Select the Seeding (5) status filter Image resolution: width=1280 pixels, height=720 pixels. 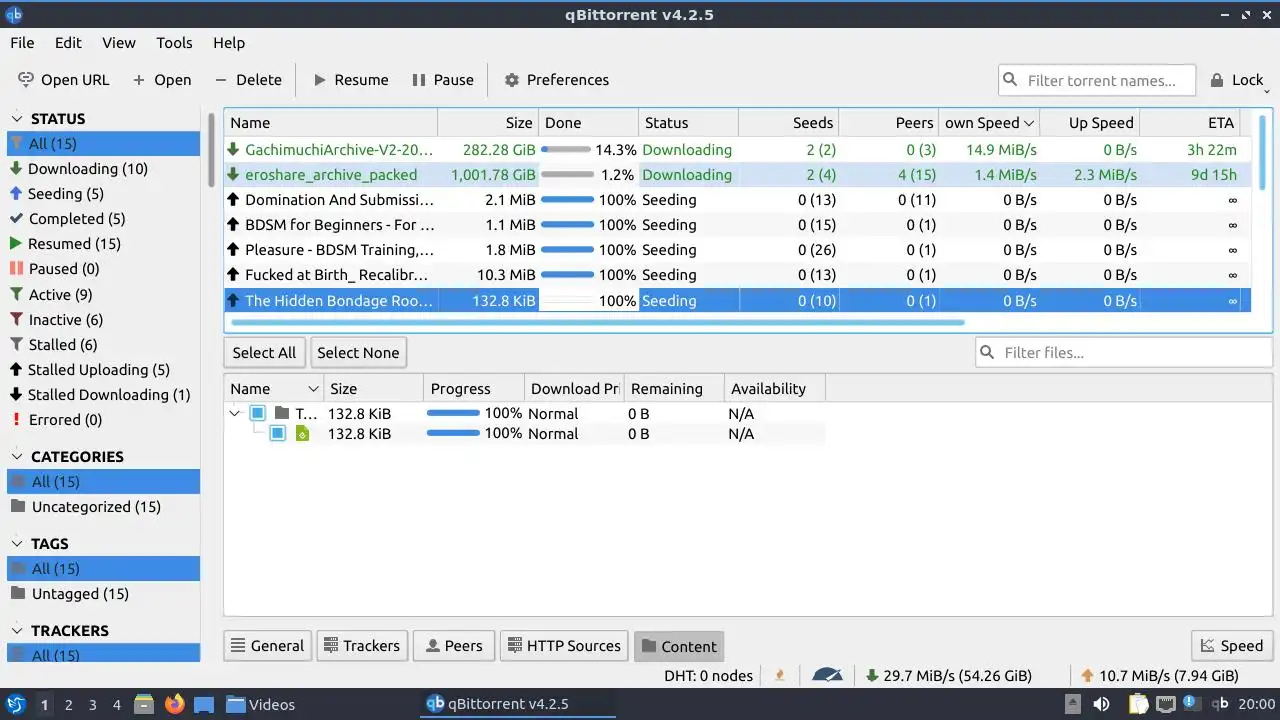[104, 194]
